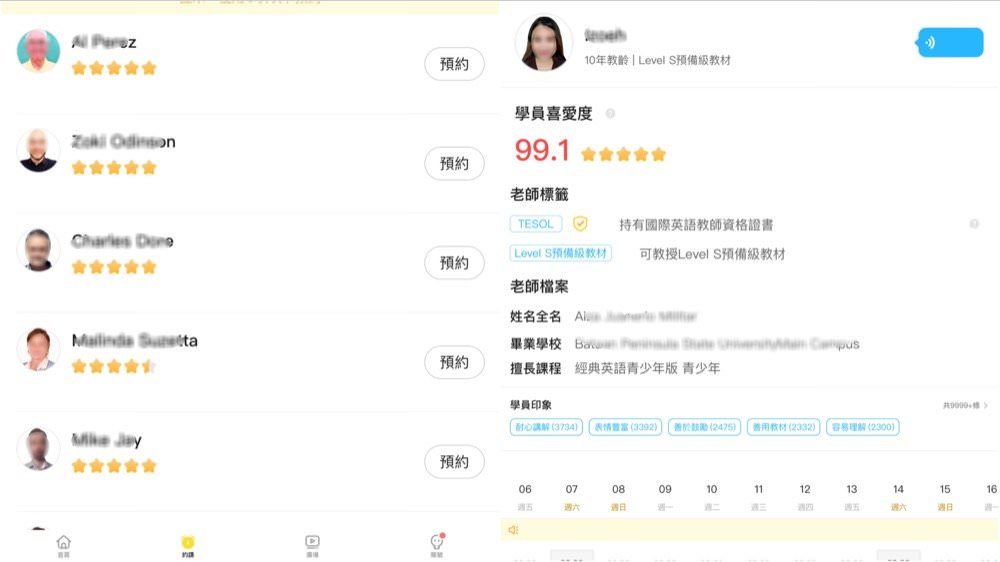Screen dimensions: 1000x562
Task: Select date 10 週二 in the calendar
Action: point(711,496)
